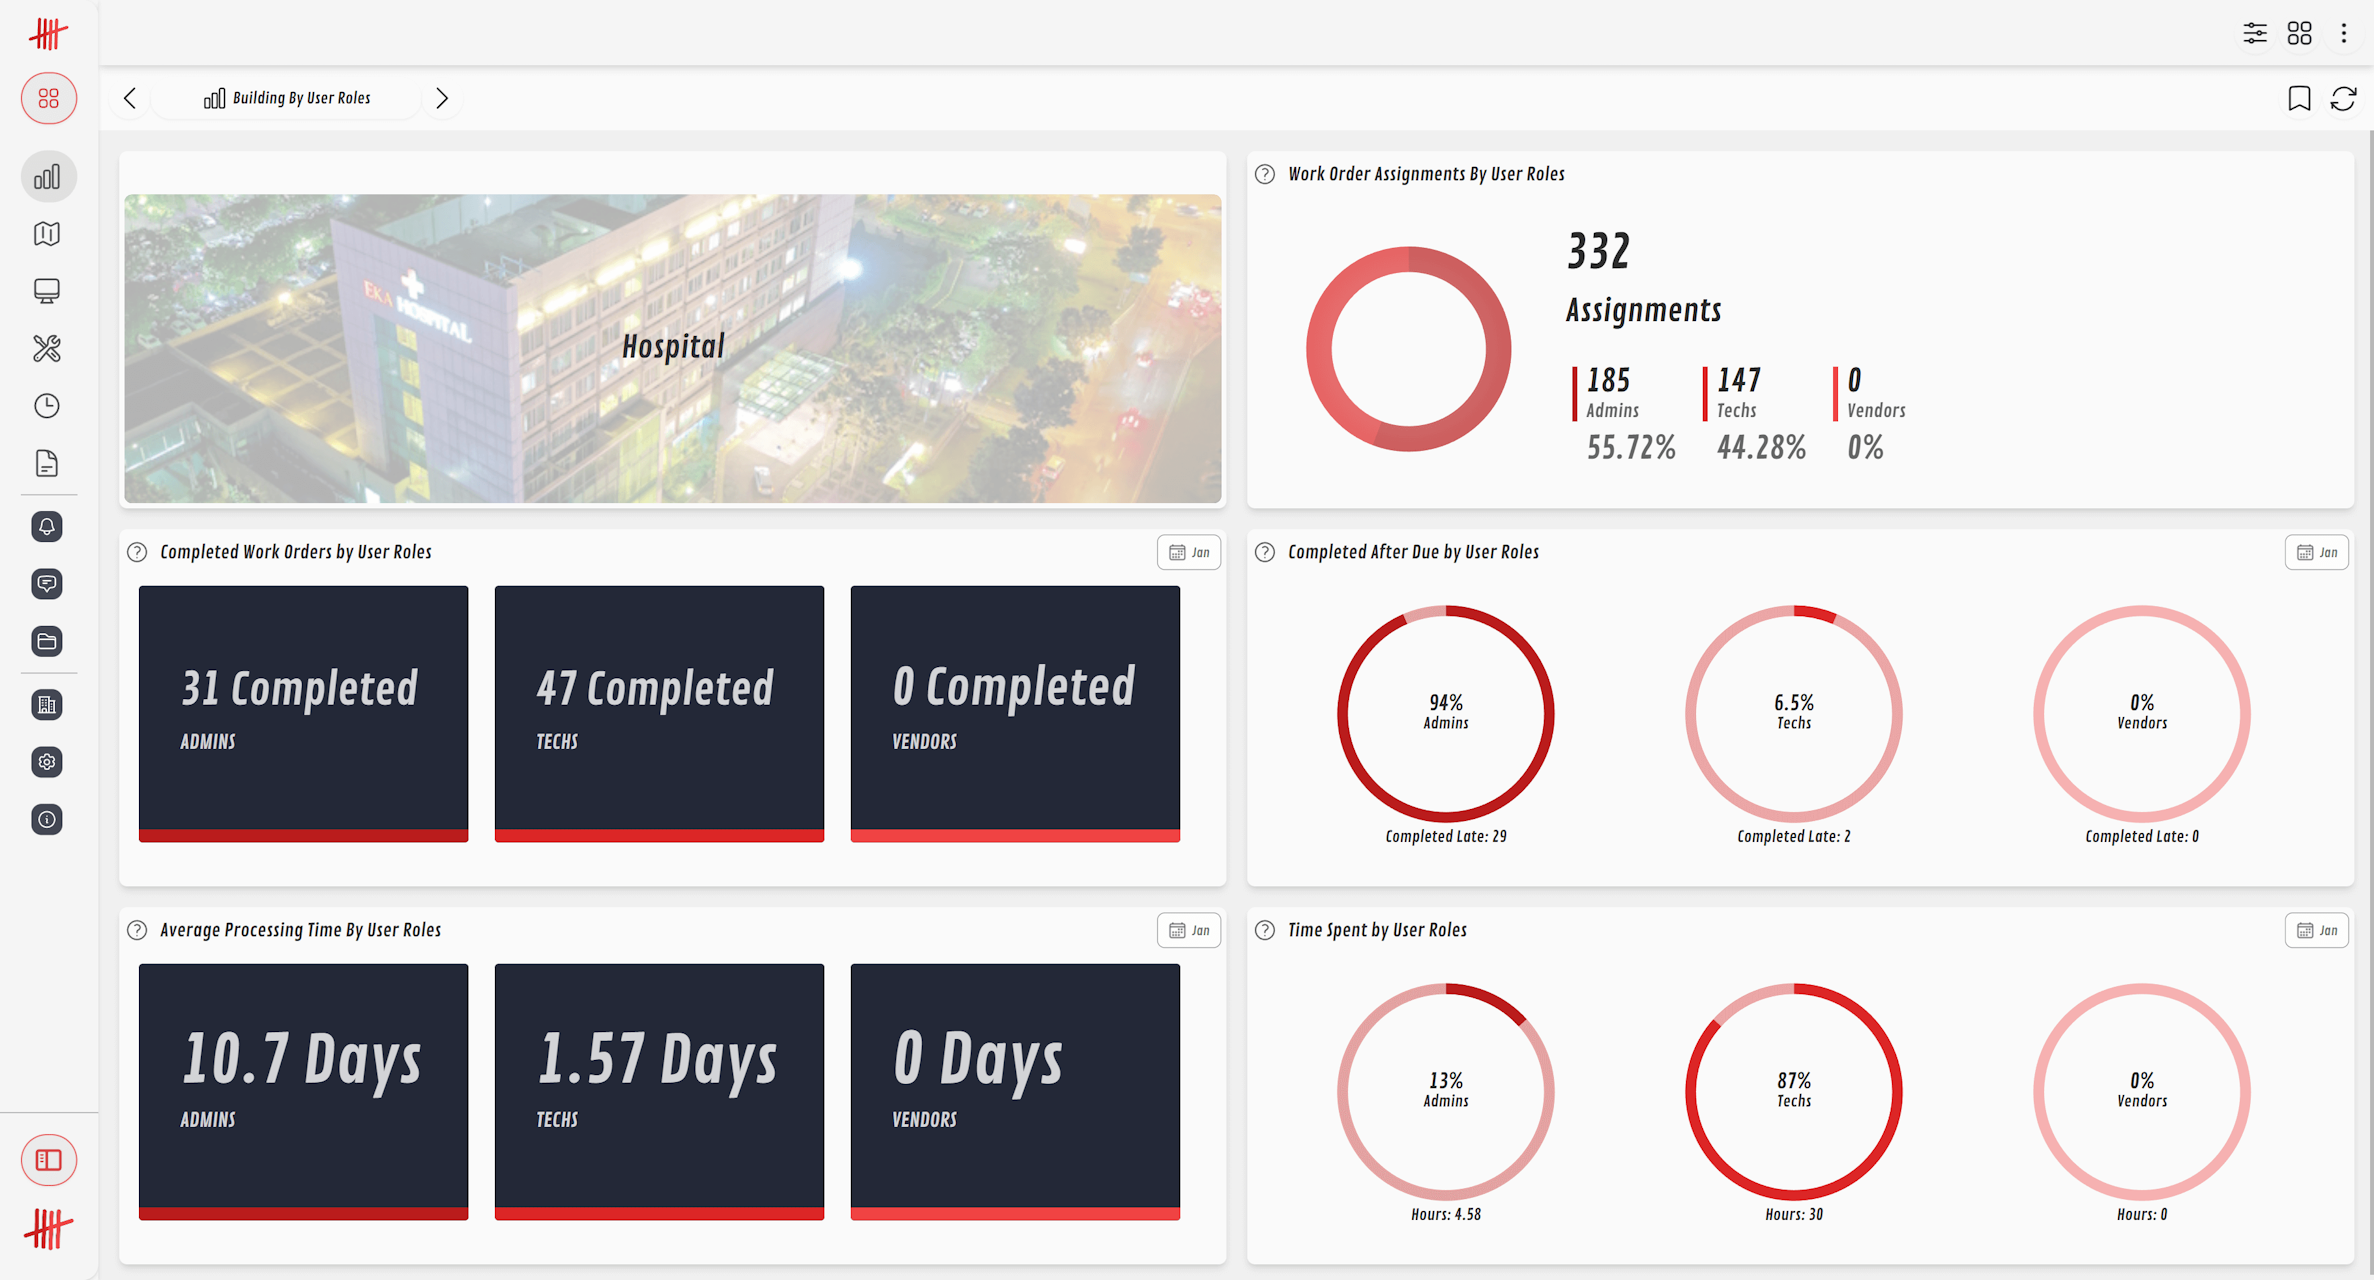Screen dimensions: 2374x1280
Task: Click the 94% Admins completed-late ring
Action: (x=1445, y=713)
